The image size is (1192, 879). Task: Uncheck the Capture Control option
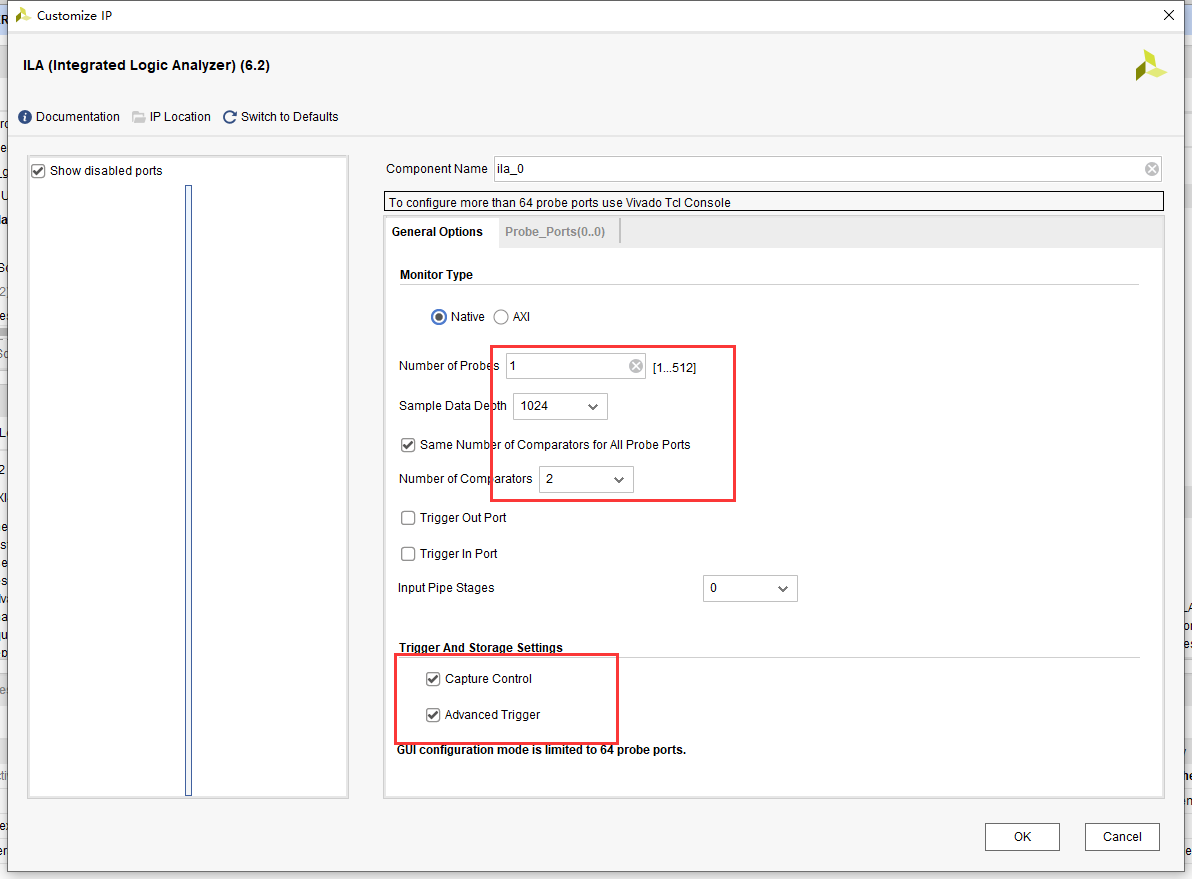click(x=433, y=679)
